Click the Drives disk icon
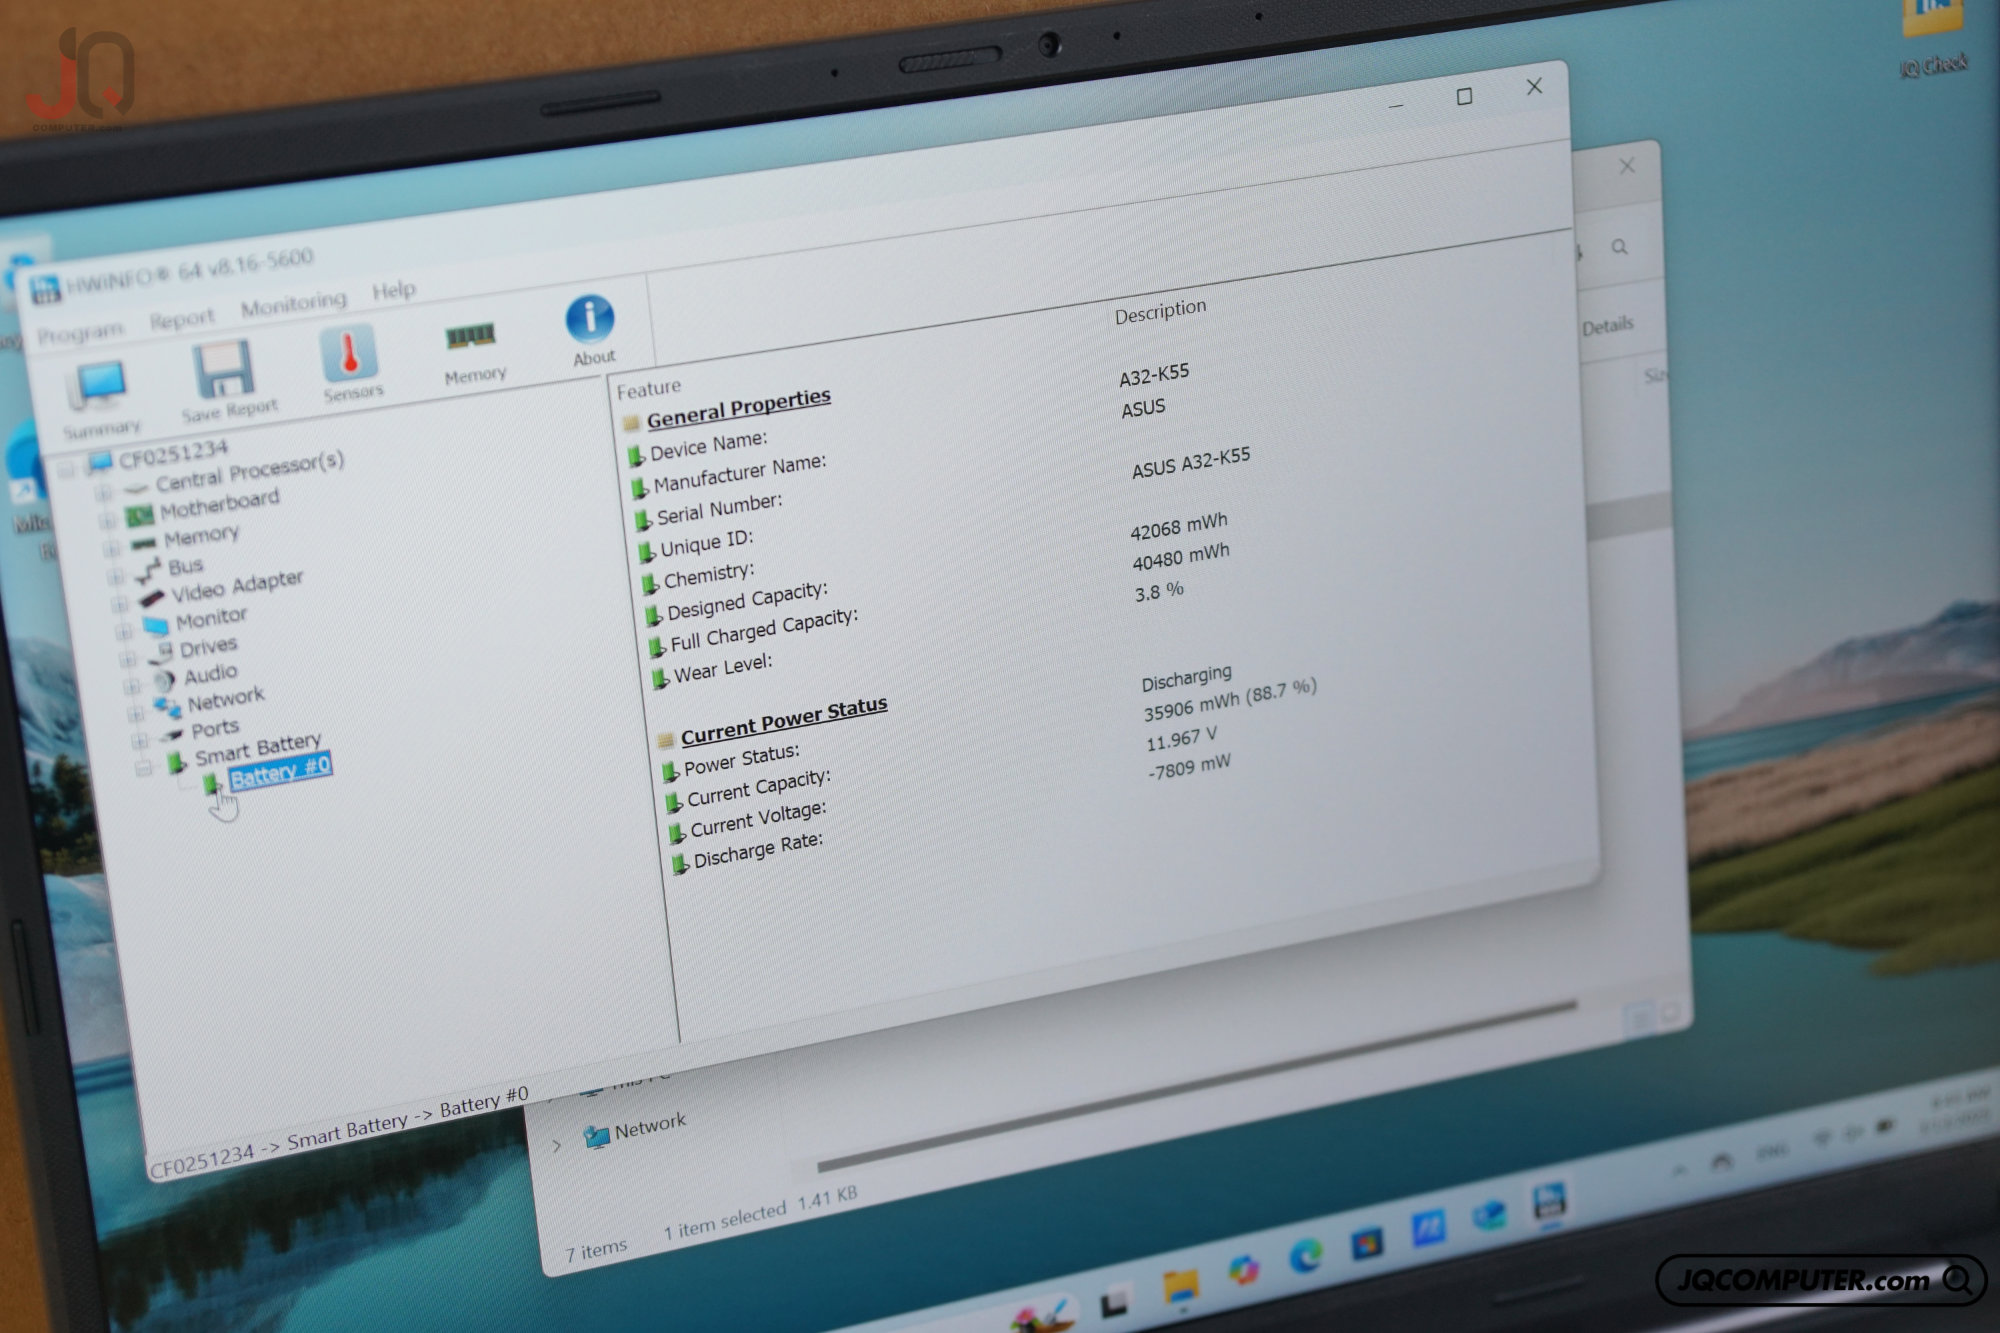The image size is (2000, 1333). point(161,654)
